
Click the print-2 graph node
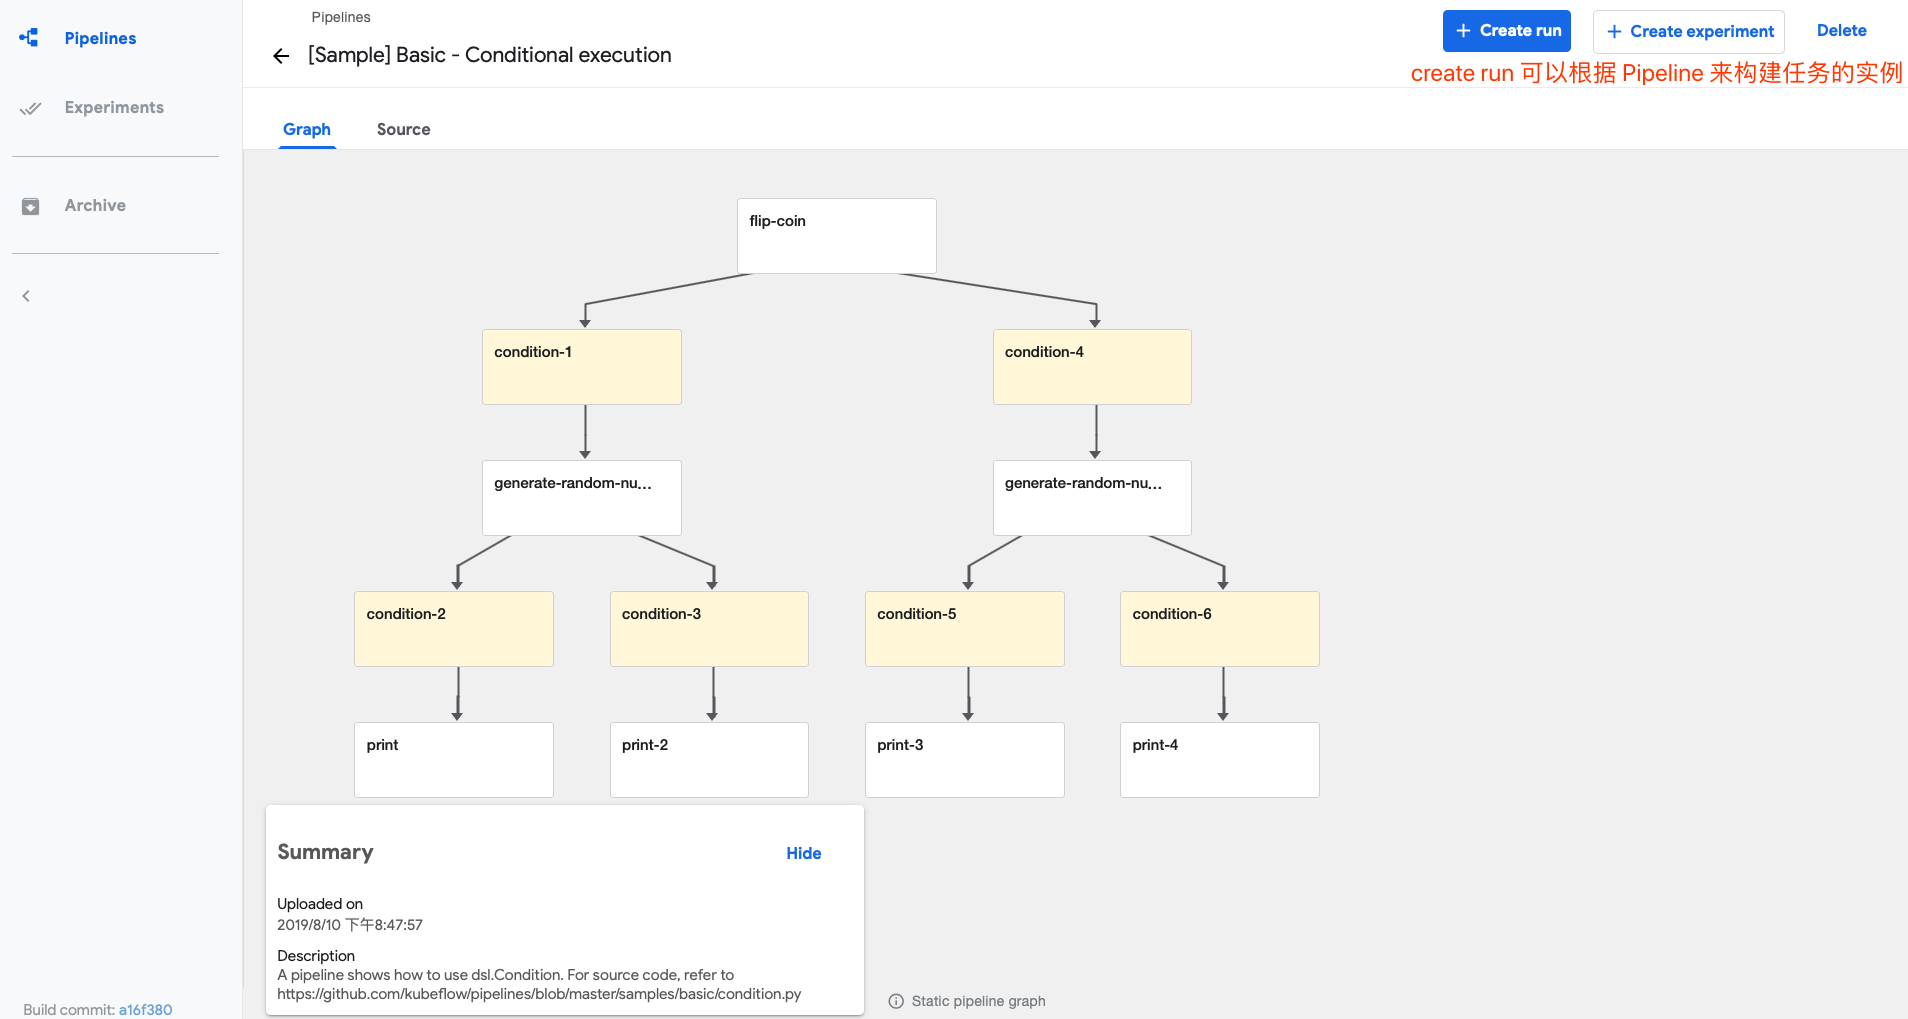pos(708,759)
